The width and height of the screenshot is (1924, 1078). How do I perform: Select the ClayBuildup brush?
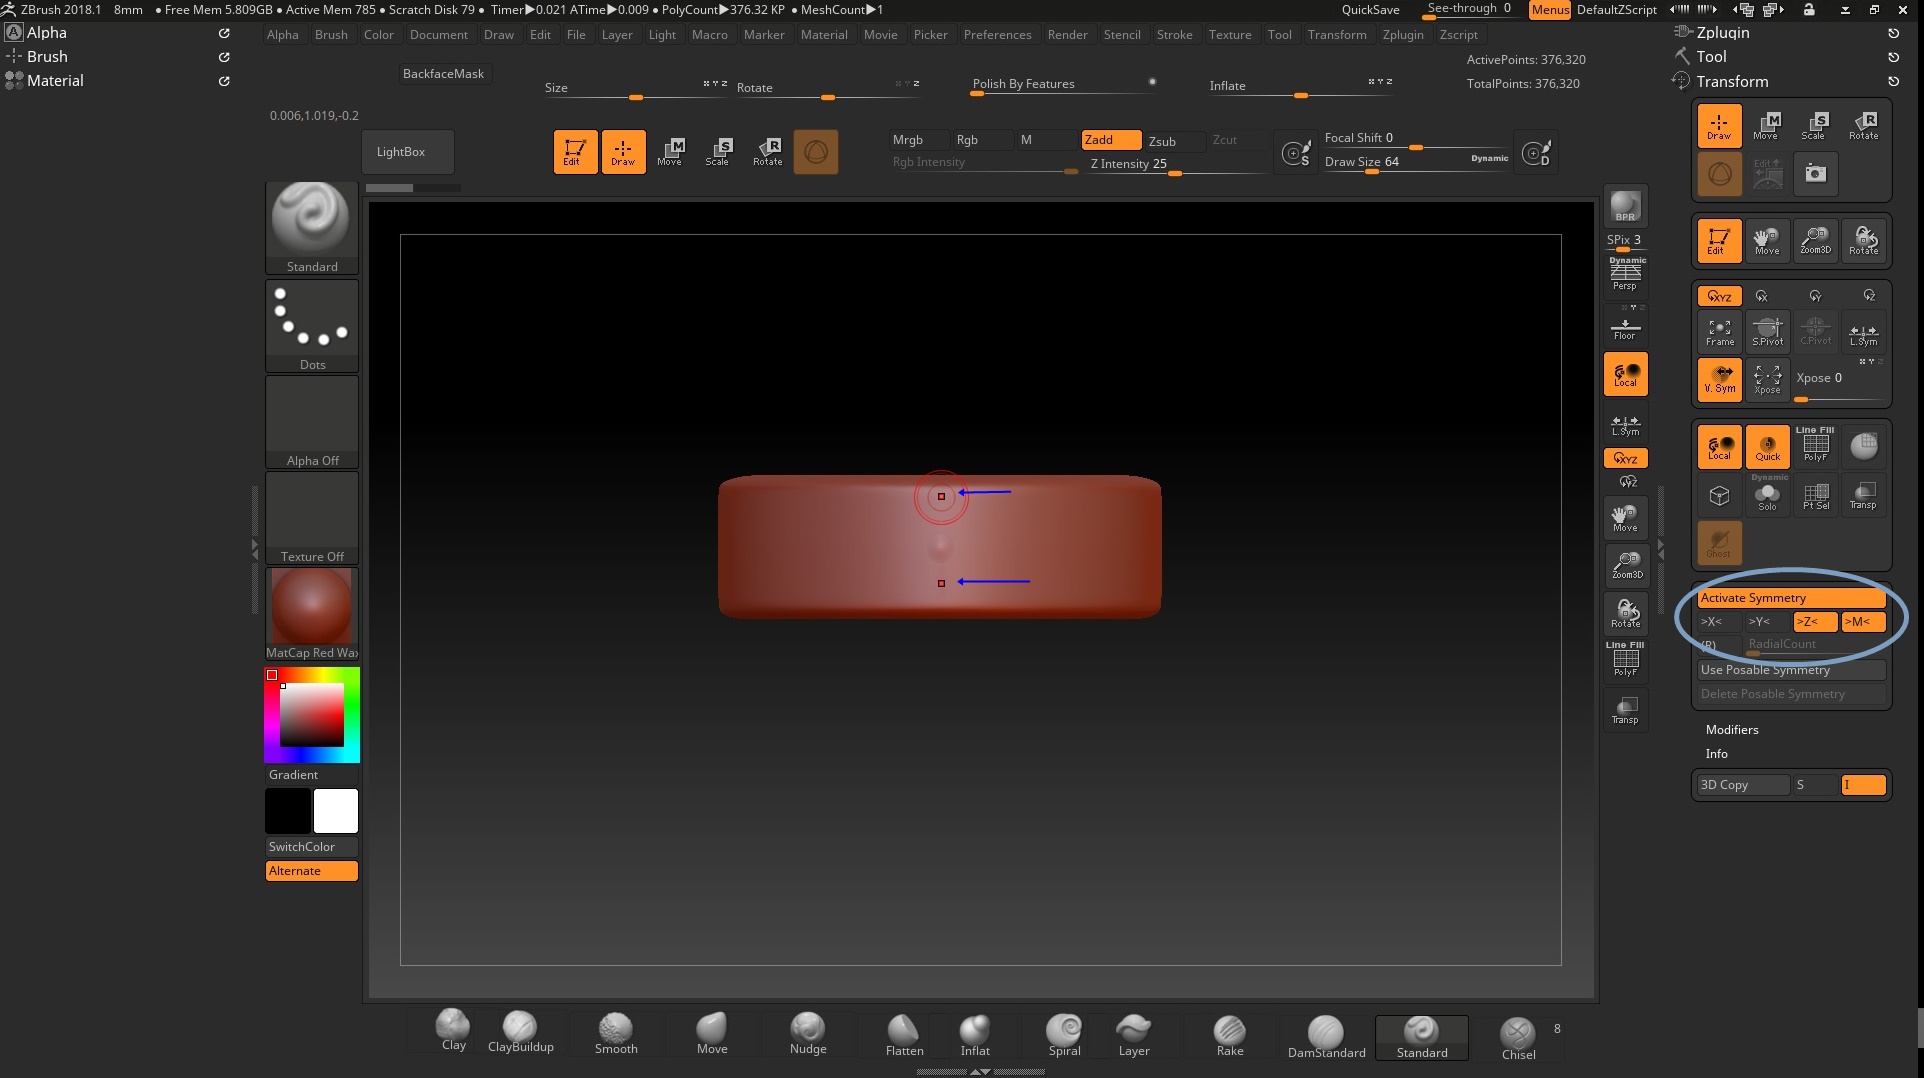520,1031
